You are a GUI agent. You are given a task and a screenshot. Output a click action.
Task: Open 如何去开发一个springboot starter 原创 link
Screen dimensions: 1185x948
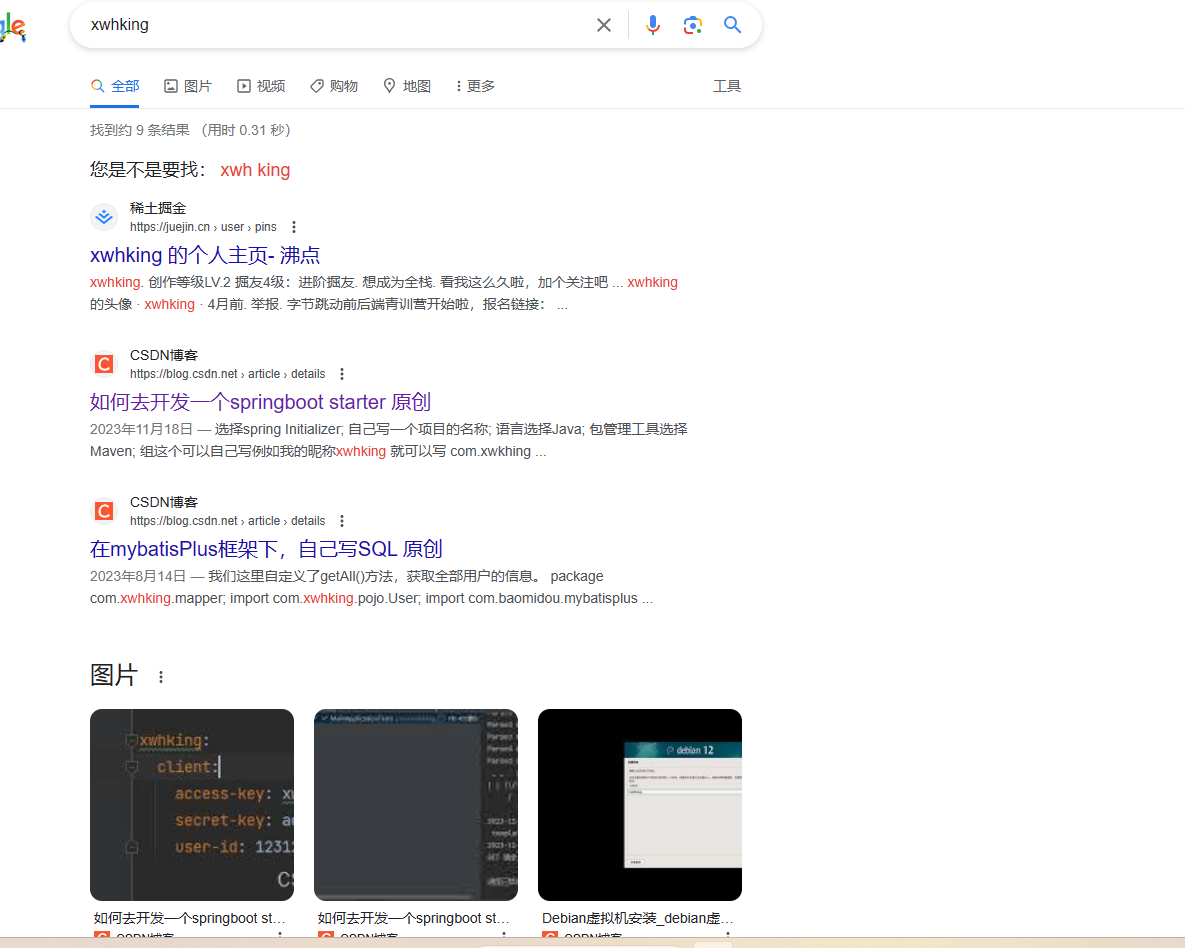coord(260,401)
